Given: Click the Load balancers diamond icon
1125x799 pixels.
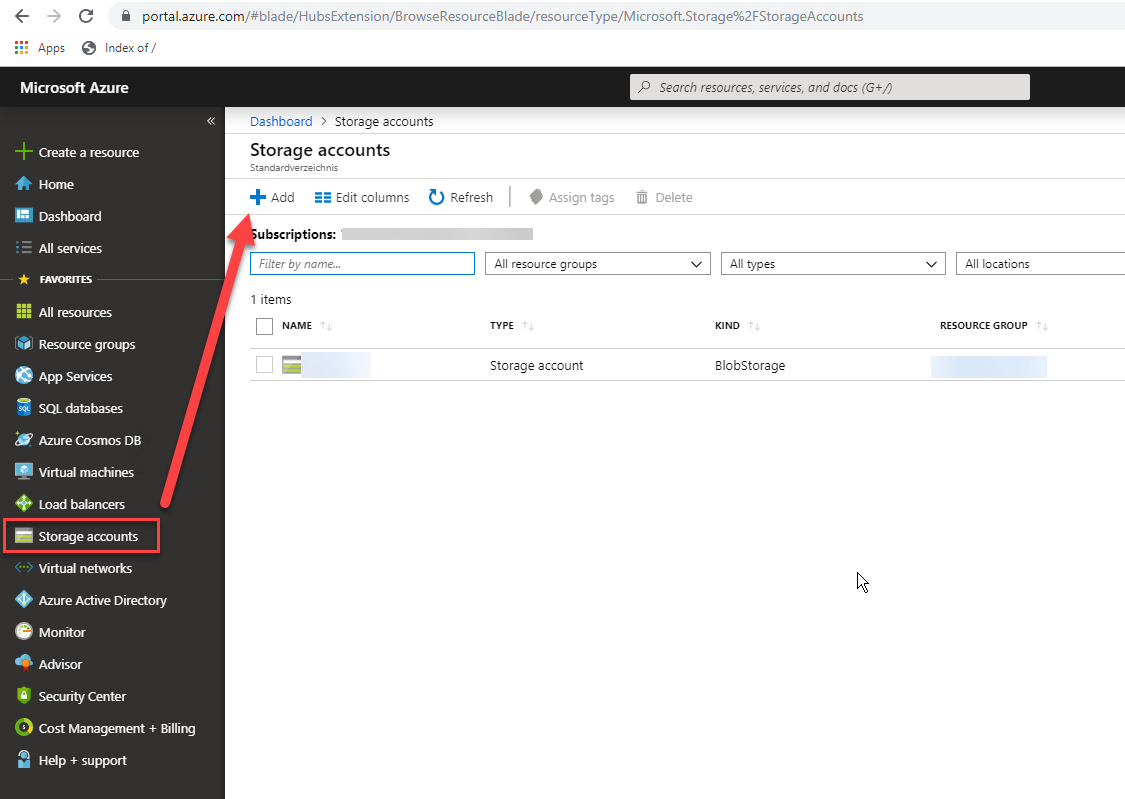Looking at the screenshot, I should (x=24, y=503).
